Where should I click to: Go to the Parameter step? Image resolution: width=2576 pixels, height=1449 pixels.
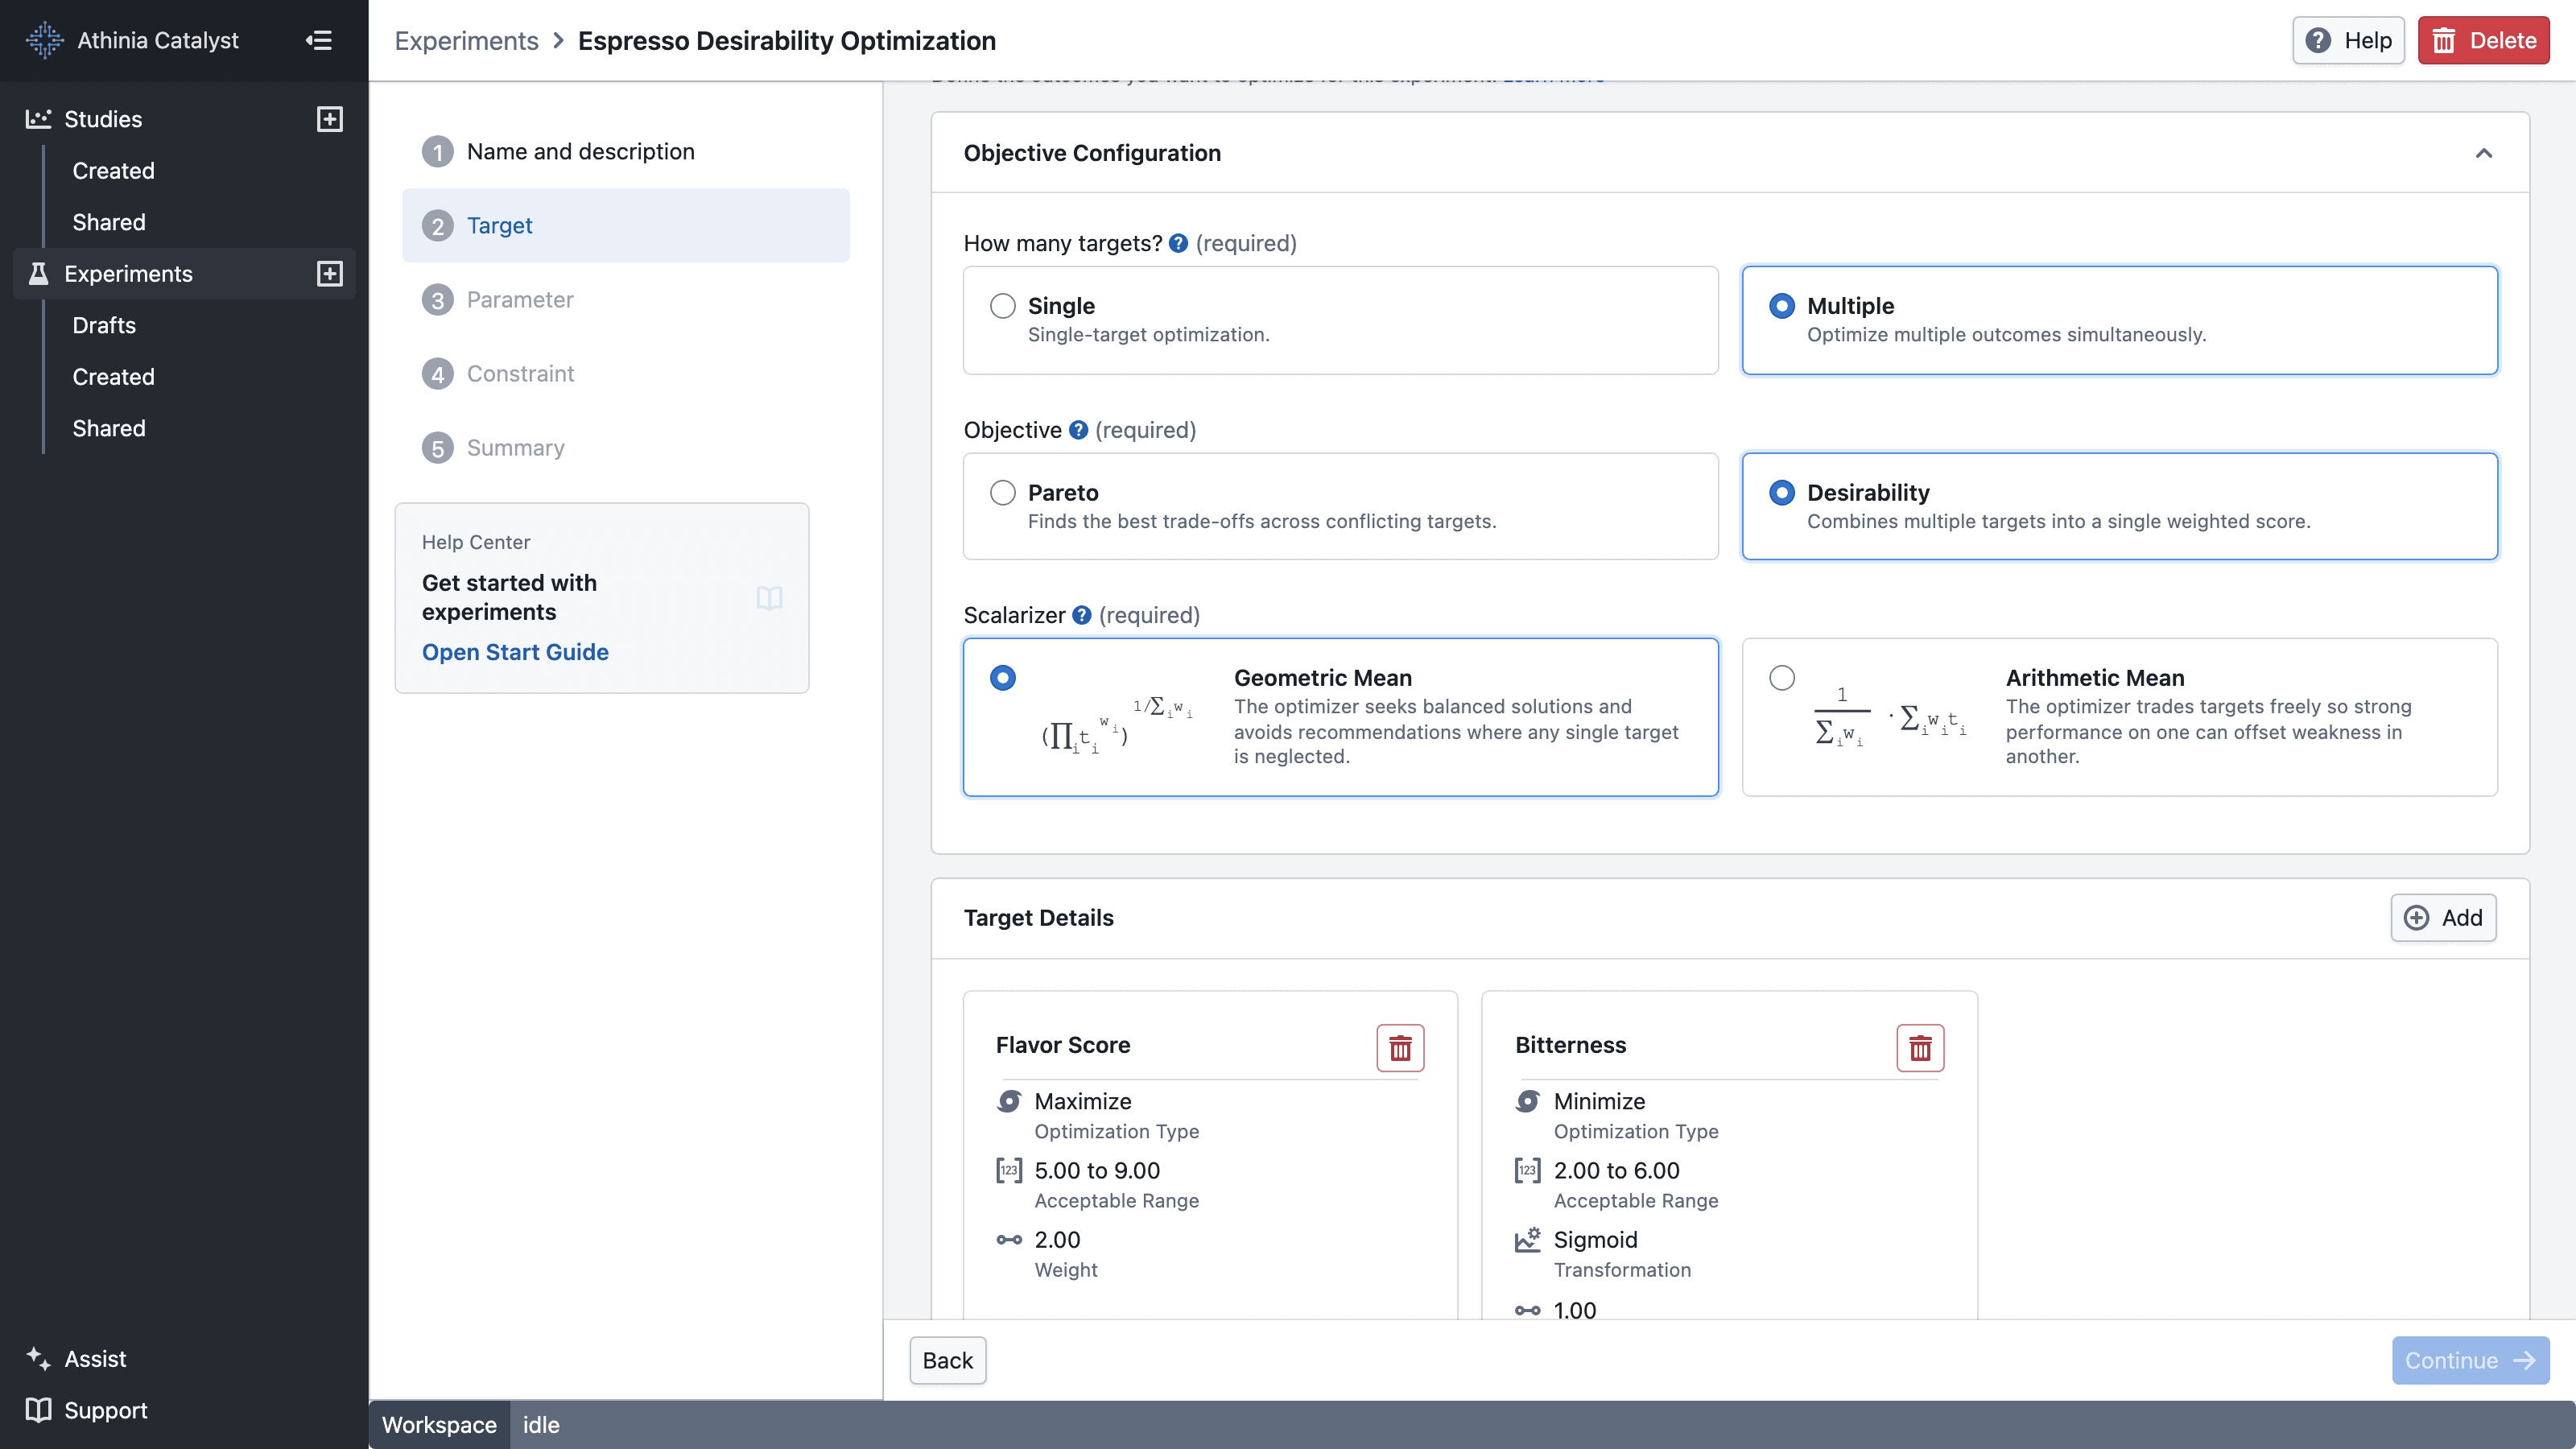pos(626,300)
